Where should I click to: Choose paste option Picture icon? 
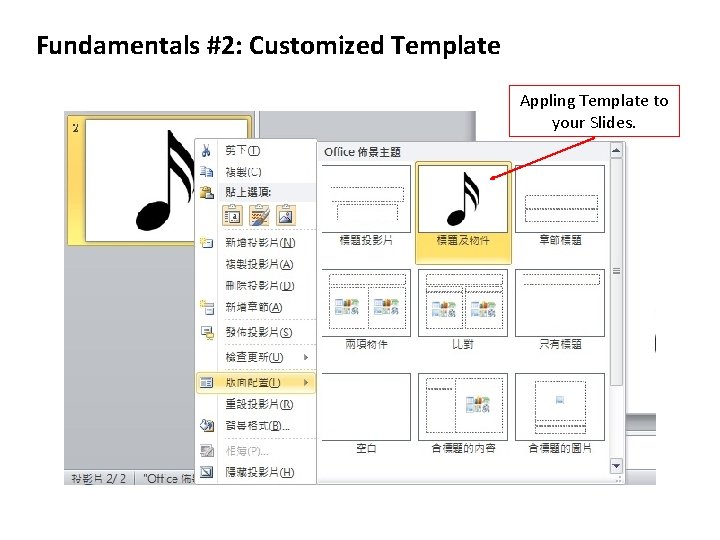click(286, 215)
